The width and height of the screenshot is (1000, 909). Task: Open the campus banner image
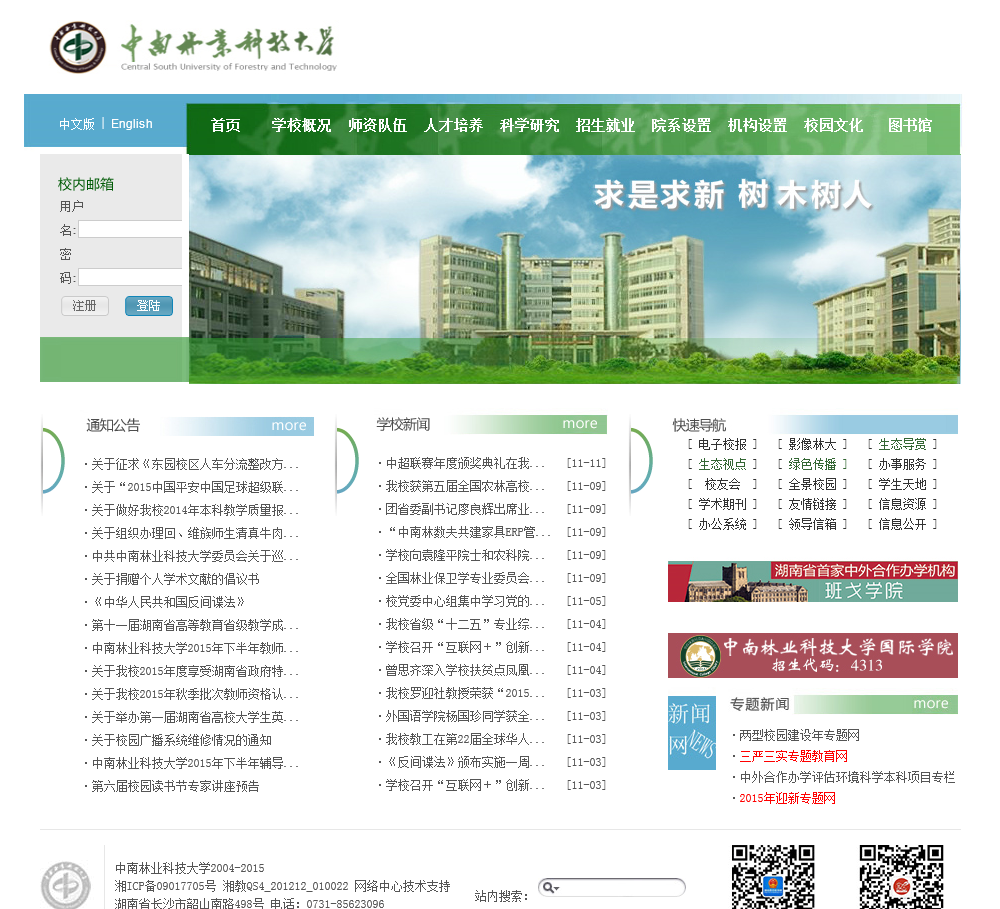point(575,269)
